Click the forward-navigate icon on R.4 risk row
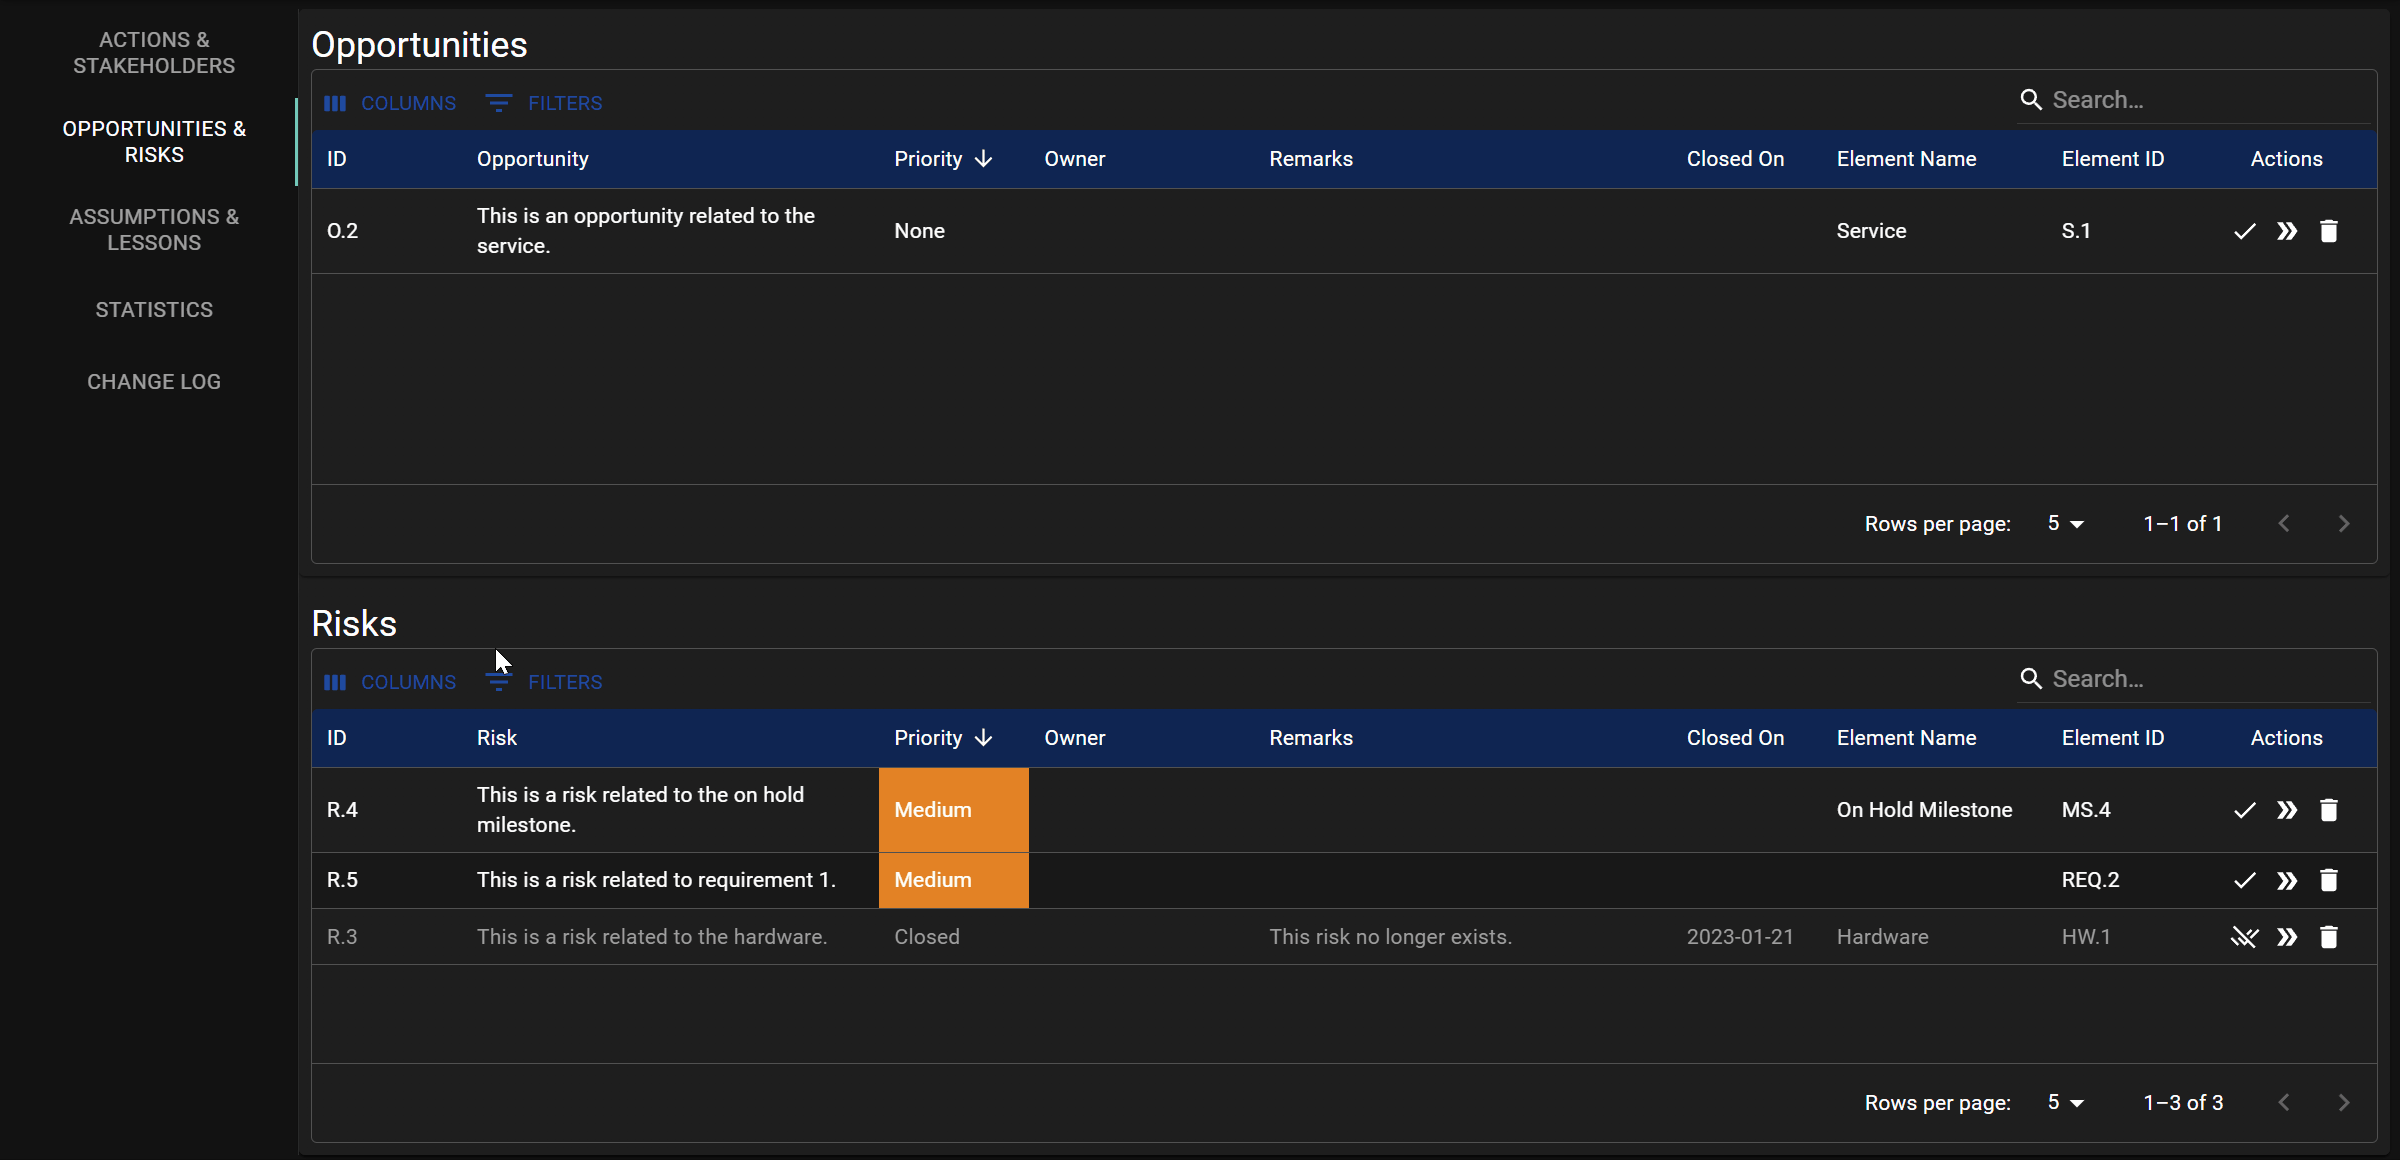This screenshot has width=2400, height=1160. (2285, 810)
